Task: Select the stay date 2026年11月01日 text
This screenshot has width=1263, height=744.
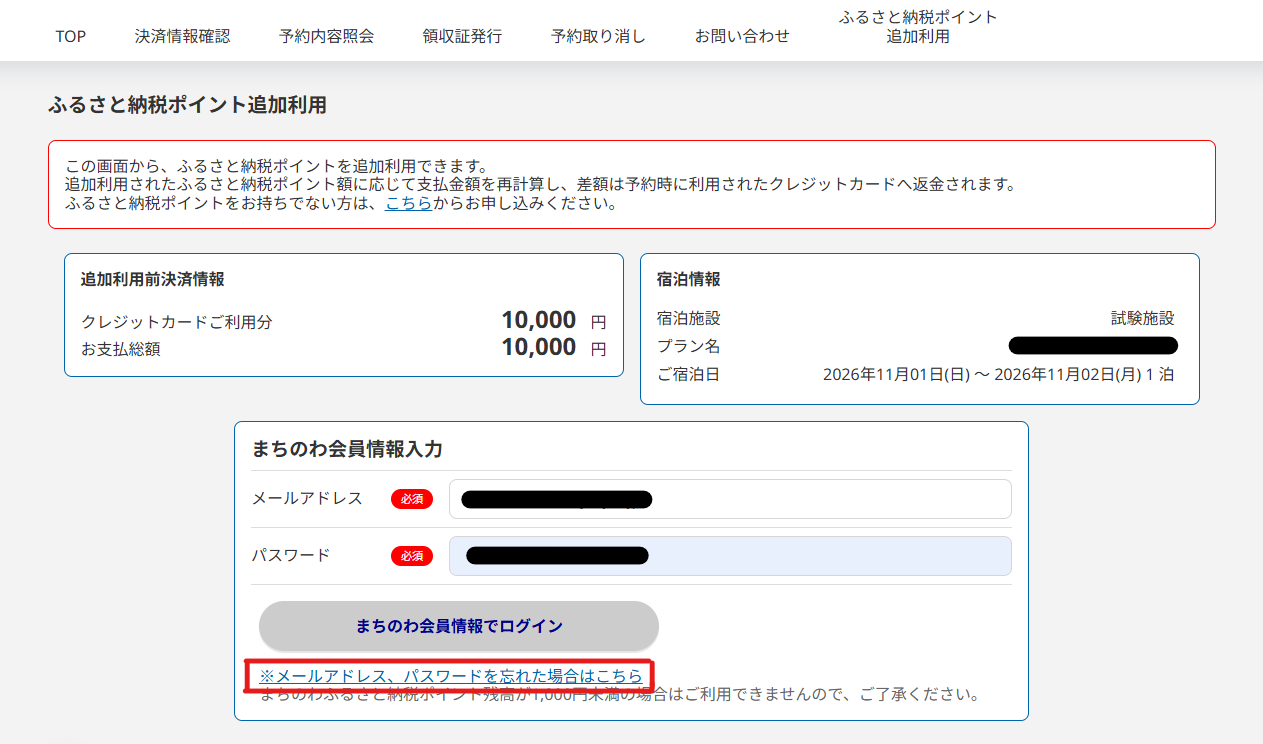Action: 897,375
